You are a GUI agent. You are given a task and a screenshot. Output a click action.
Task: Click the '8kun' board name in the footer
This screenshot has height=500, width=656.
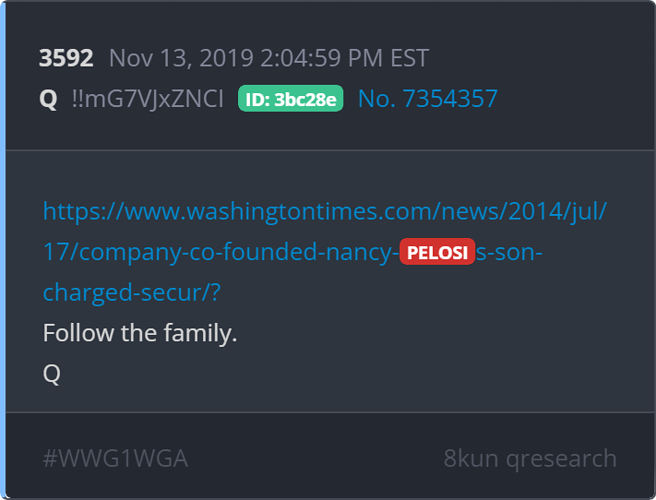coord(471,458)
